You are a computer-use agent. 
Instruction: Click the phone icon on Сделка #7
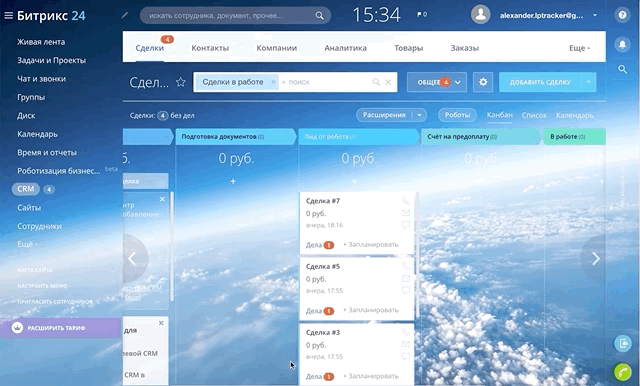coord(405,201)
